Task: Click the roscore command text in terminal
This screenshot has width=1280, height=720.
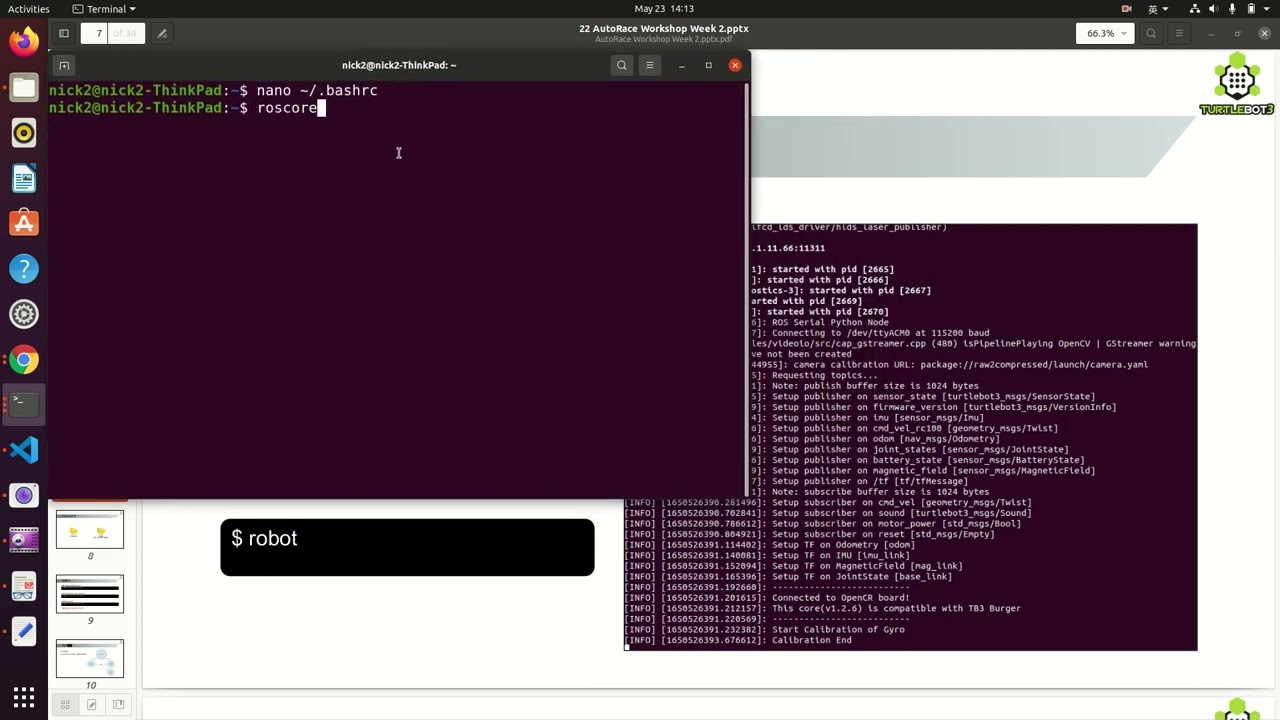Action: point(287,108)
